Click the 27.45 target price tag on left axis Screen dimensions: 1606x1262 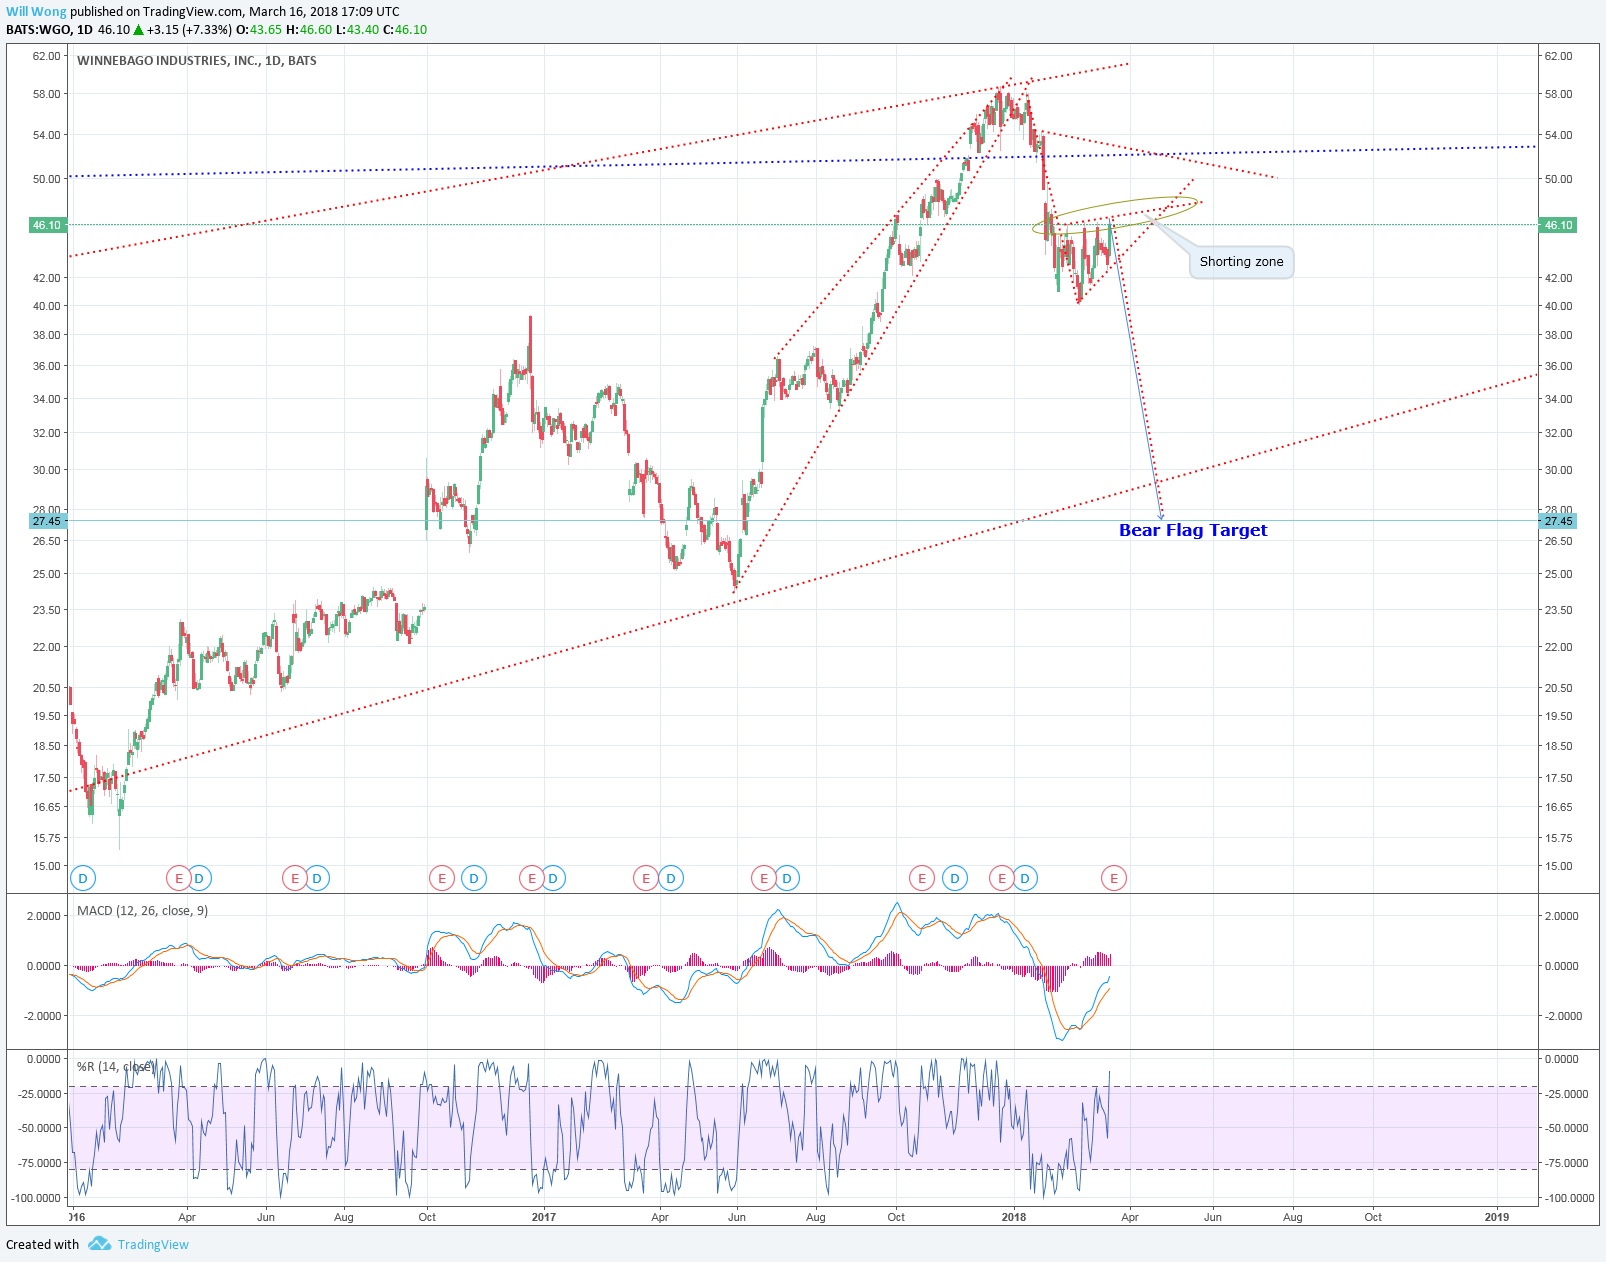(48, 521)
